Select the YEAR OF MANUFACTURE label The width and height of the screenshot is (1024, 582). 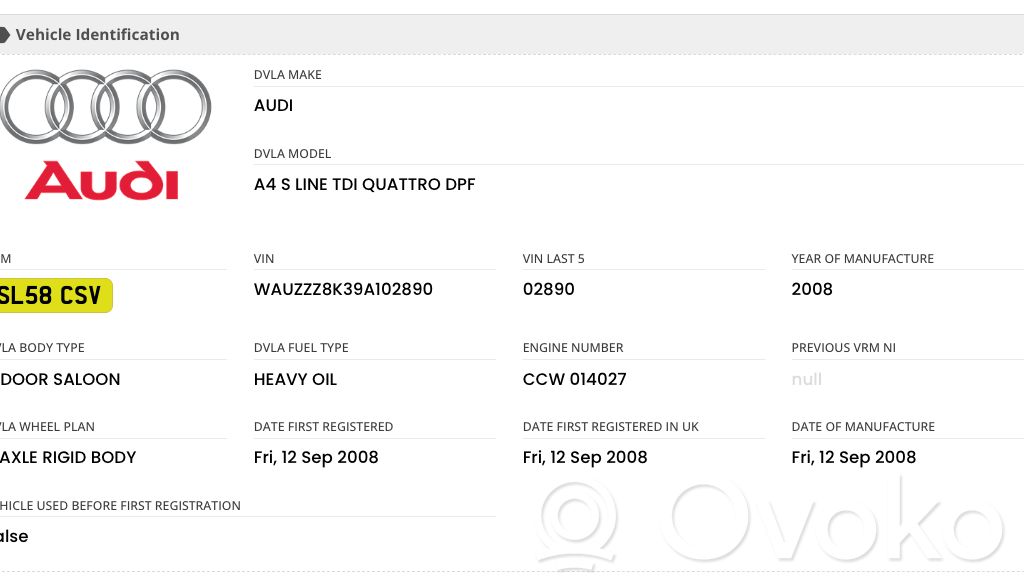862,259
